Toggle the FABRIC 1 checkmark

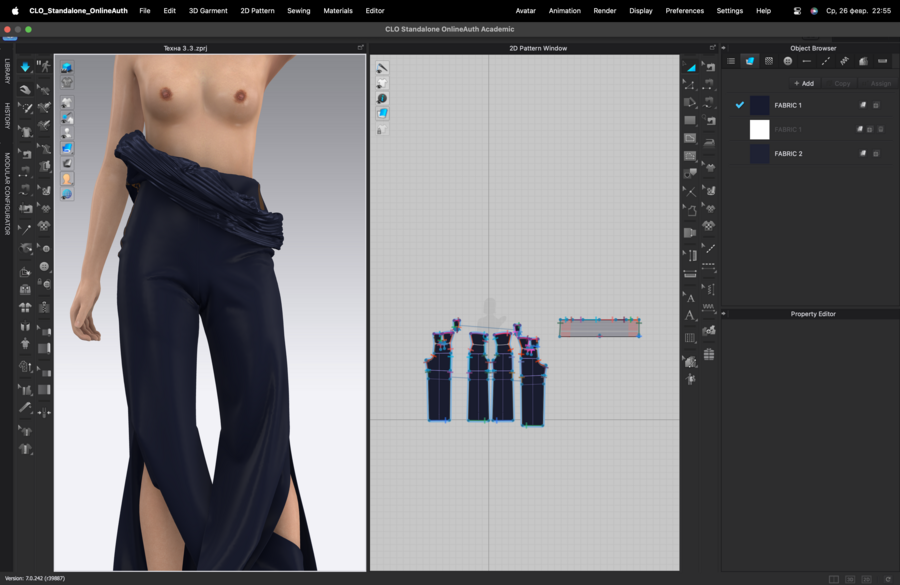click(x=740, y=105)
